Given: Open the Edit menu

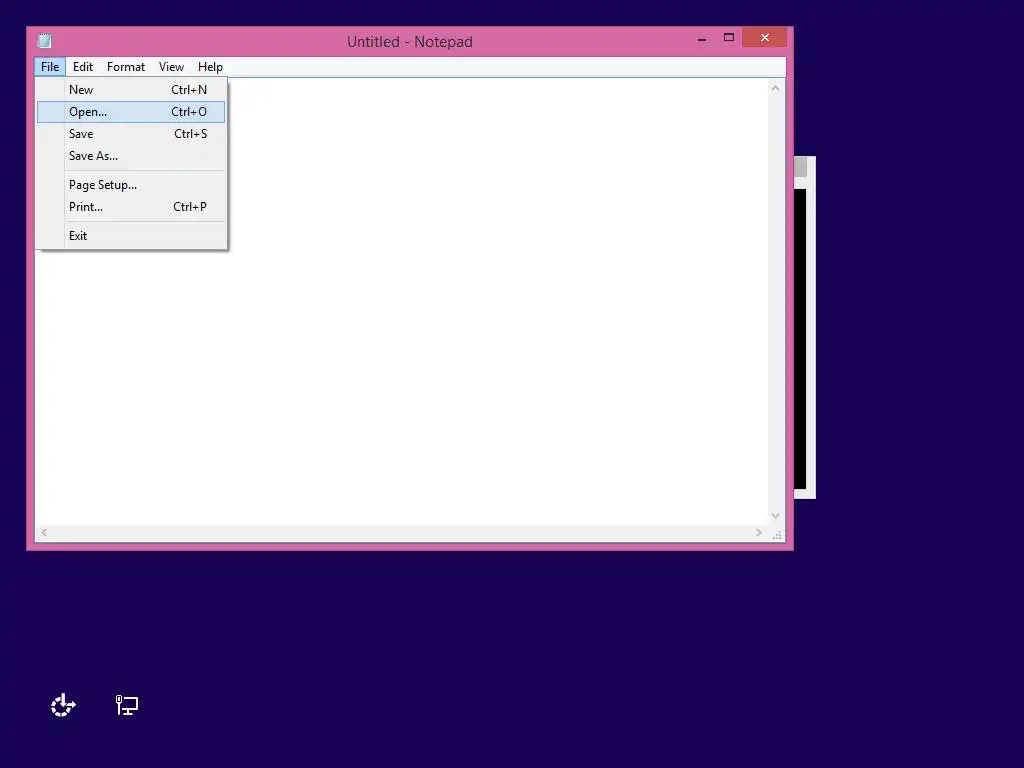Looking at the screenshot, I should point(83,67).
